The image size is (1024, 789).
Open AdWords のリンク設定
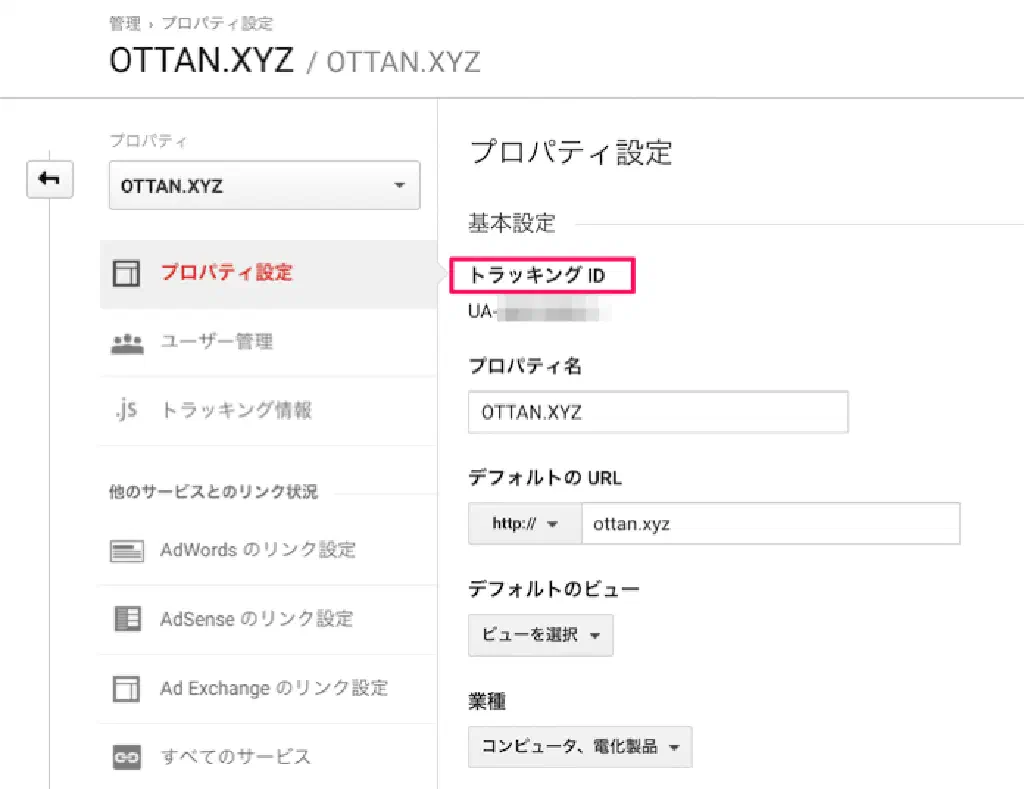tap(257, 550)
